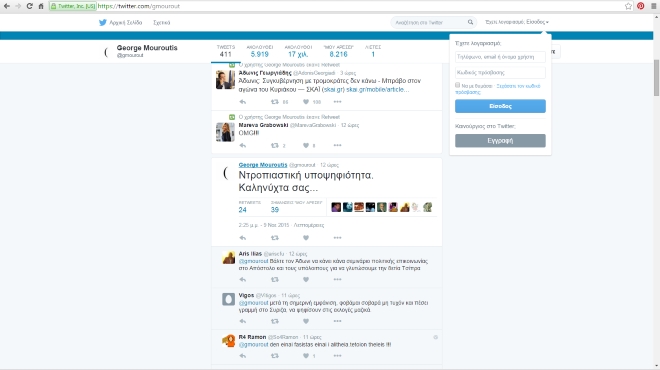The width and height of the screenshot is (660, 370).
Task: Bookmark this page with the star icon
Action: (628, 6)
